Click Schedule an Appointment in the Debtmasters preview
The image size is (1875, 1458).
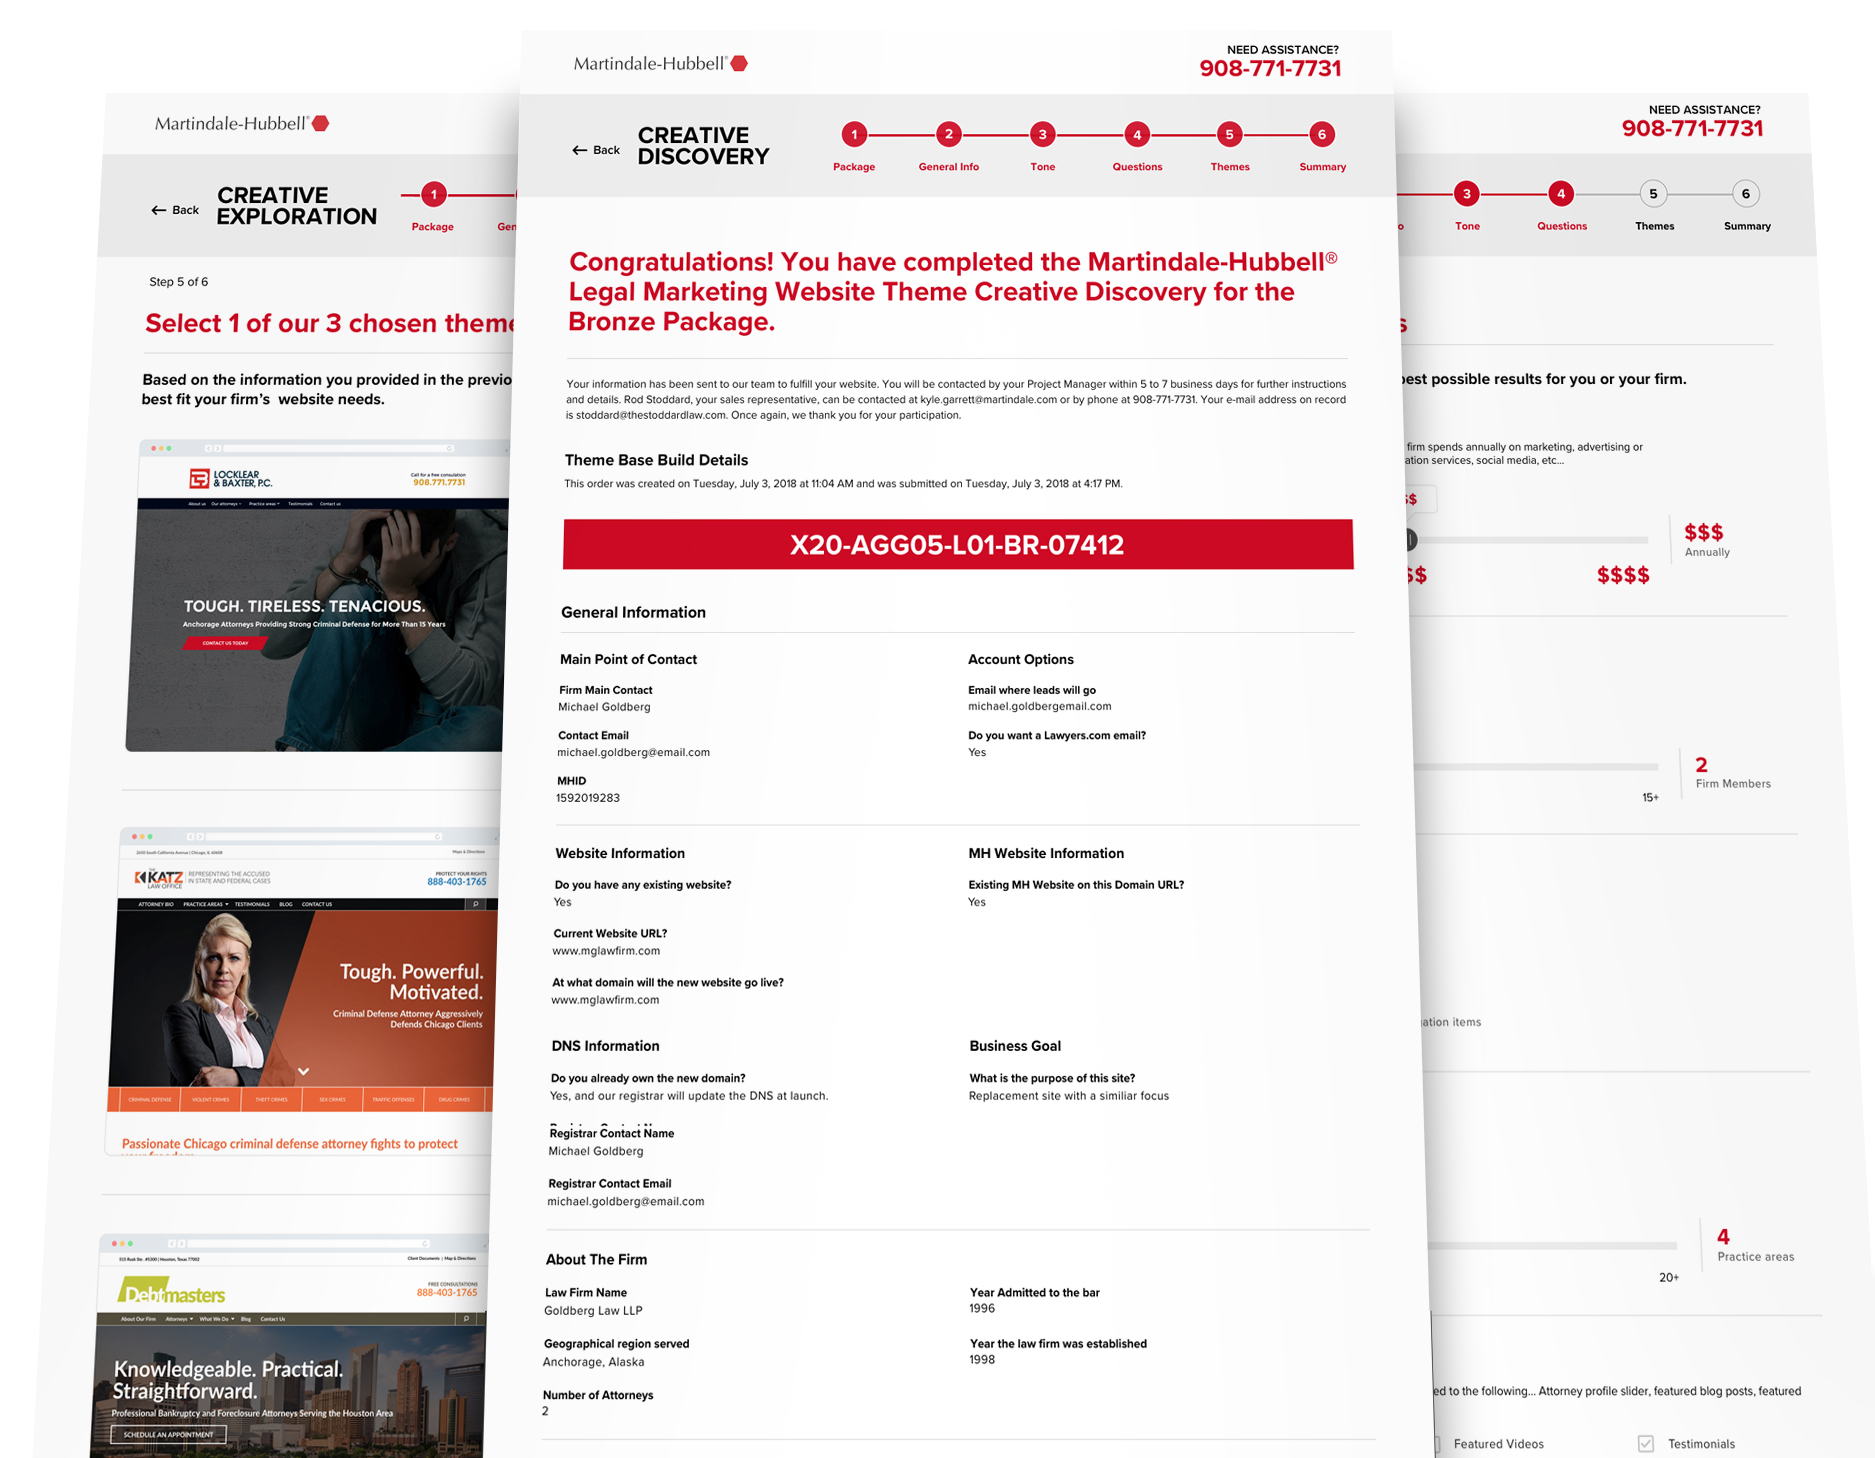(168, 1434)
